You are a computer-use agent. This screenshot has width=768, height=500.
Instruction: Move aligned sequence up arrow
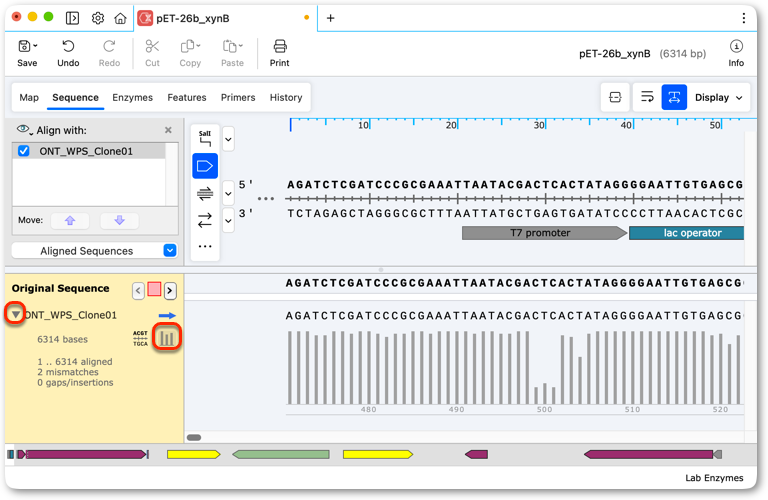pyautogui.click(x=70, y=220)
